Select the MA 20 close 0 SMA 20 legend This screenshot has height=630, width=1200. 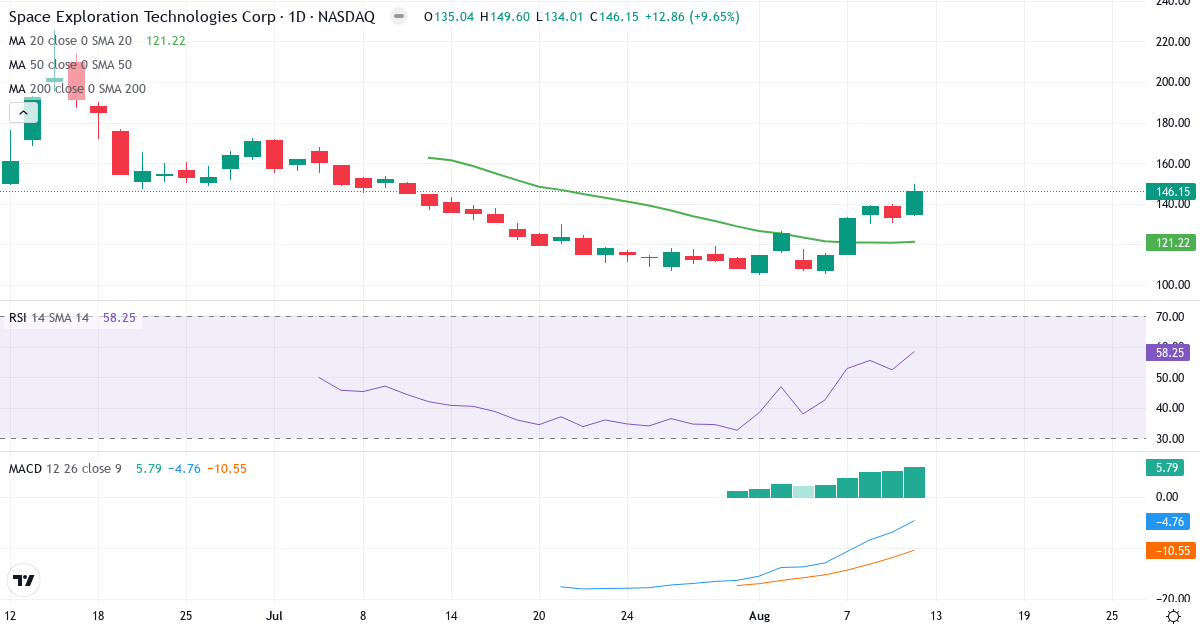pos(71,41)
